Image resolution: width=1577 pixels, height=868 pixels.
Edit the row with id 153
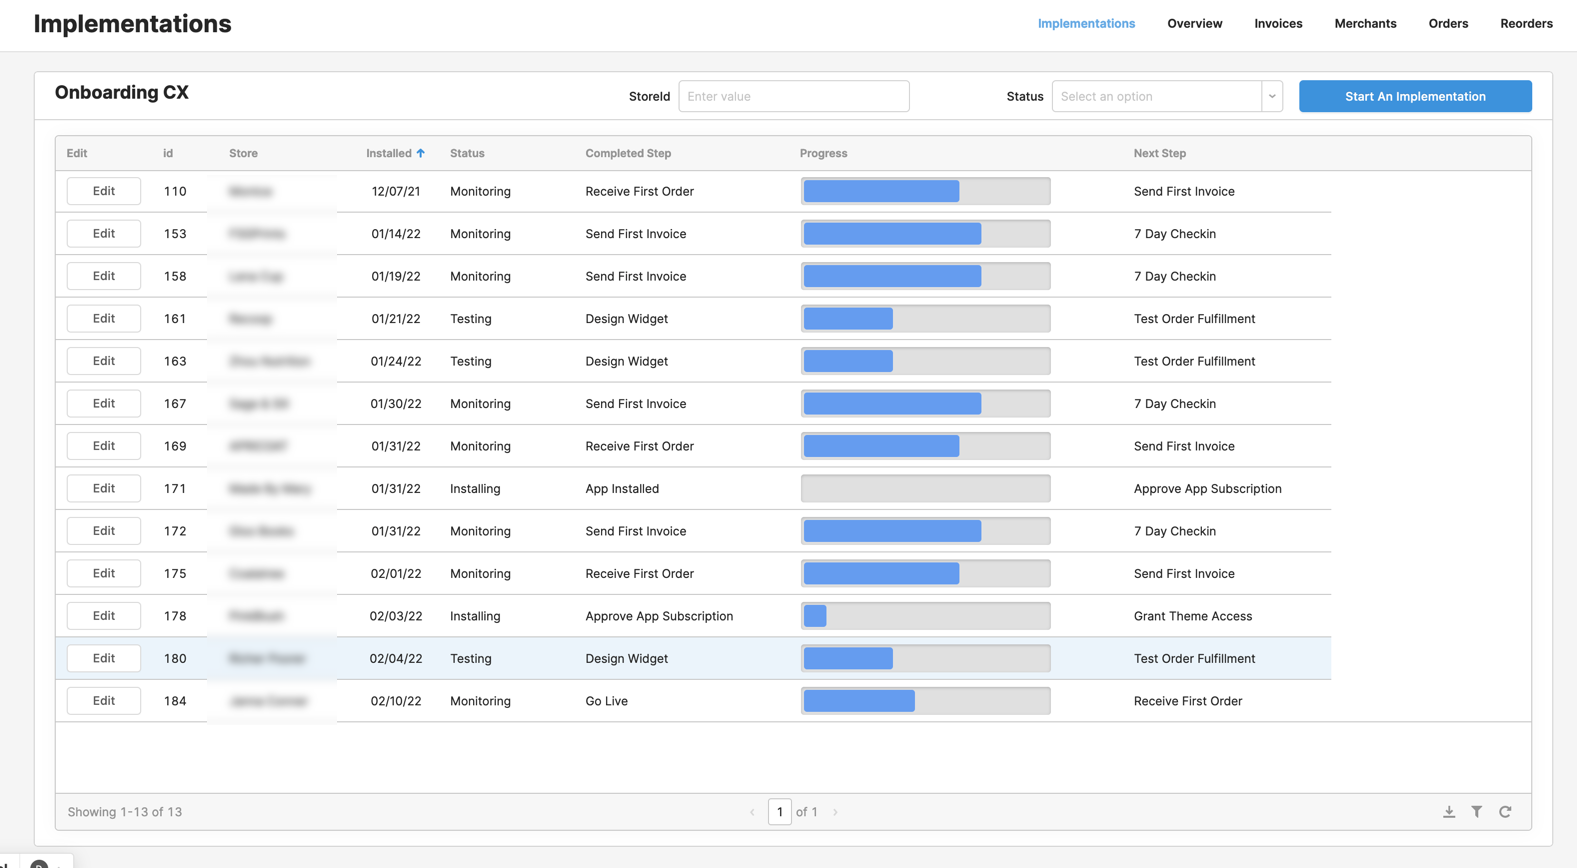coord(104,233)
